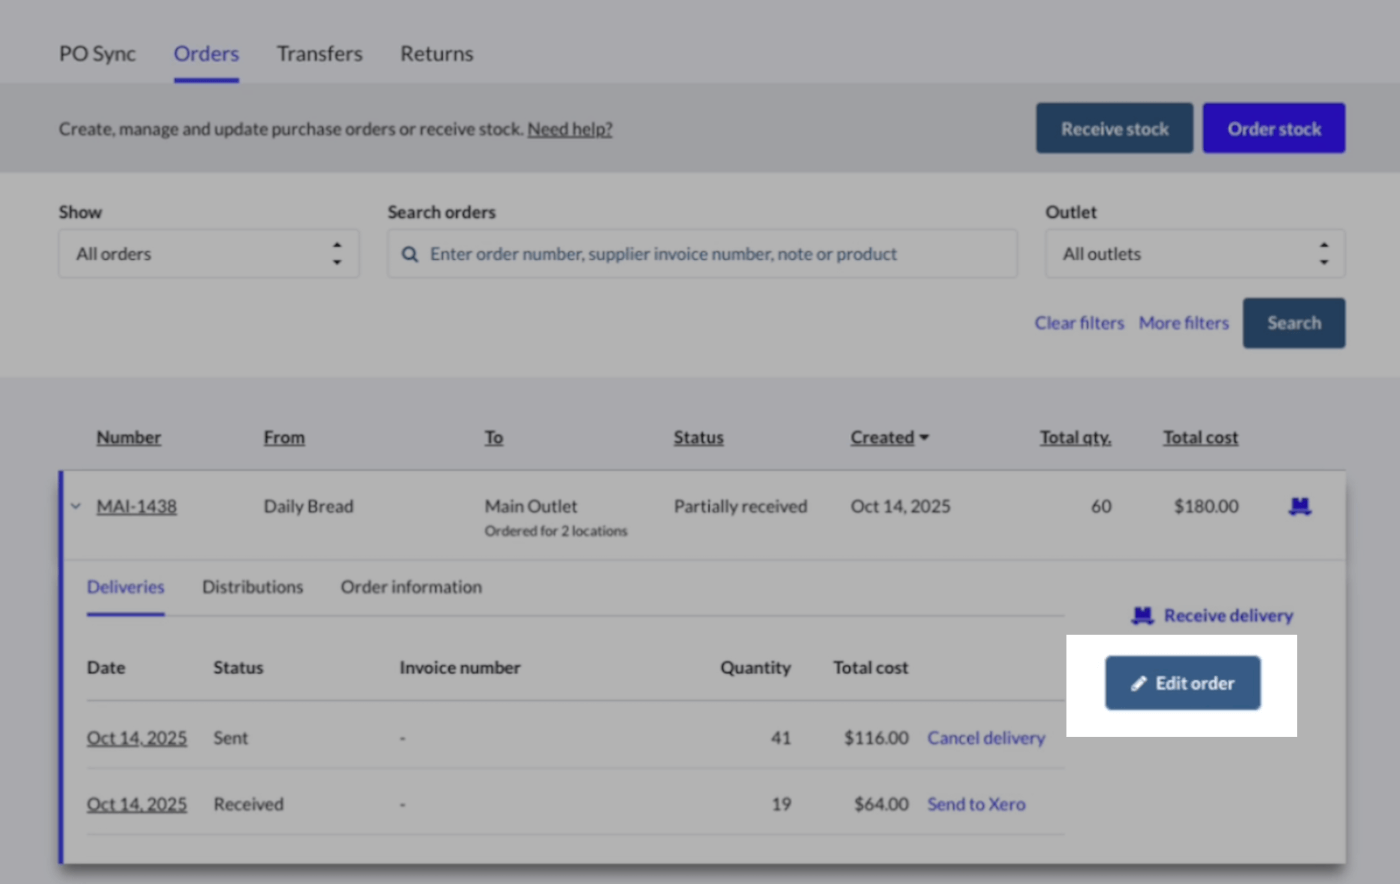Collapse the MAI-1438 order row chevron
The image size is (1400, 884).
click(x=76, y=507)
